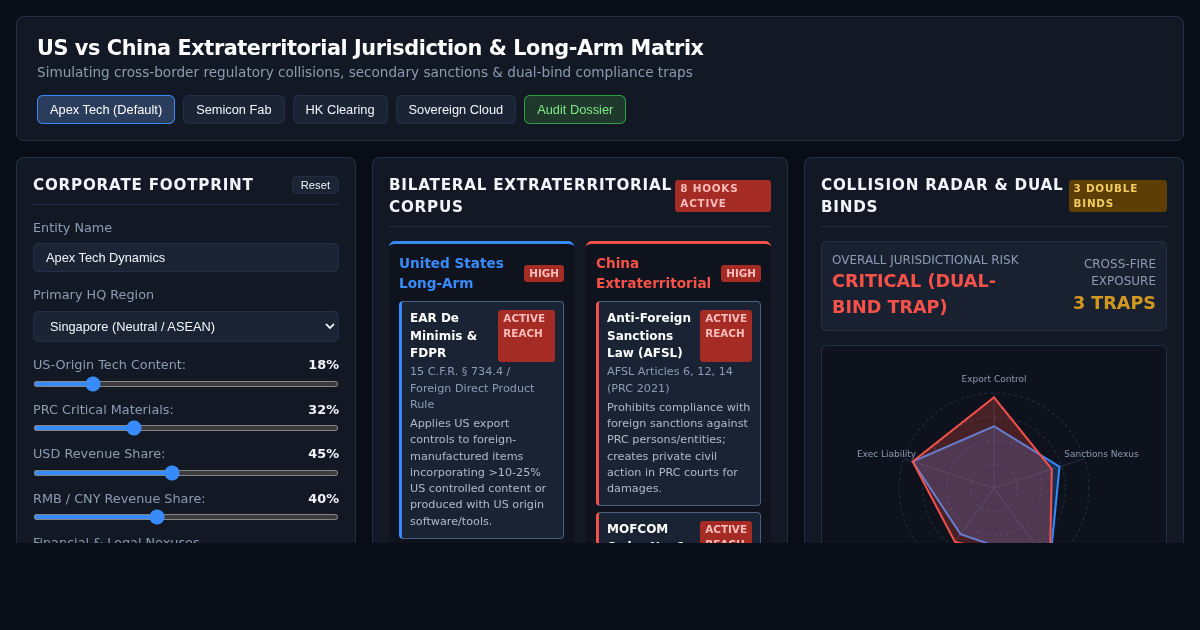Adjust the PRC Critical Materials slider

click(x=186, y=428)
